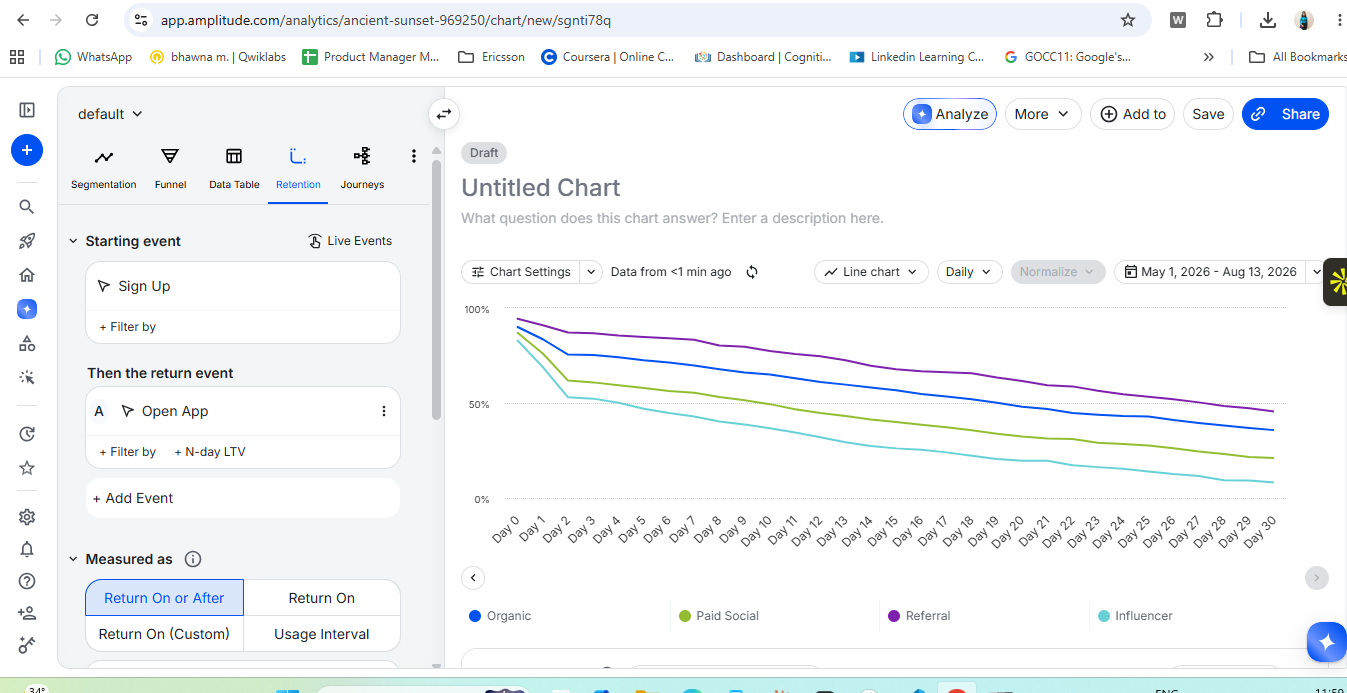Toggle Organic series in legend
This screenshot has width=1347, height=693.
tap(500, 616)
